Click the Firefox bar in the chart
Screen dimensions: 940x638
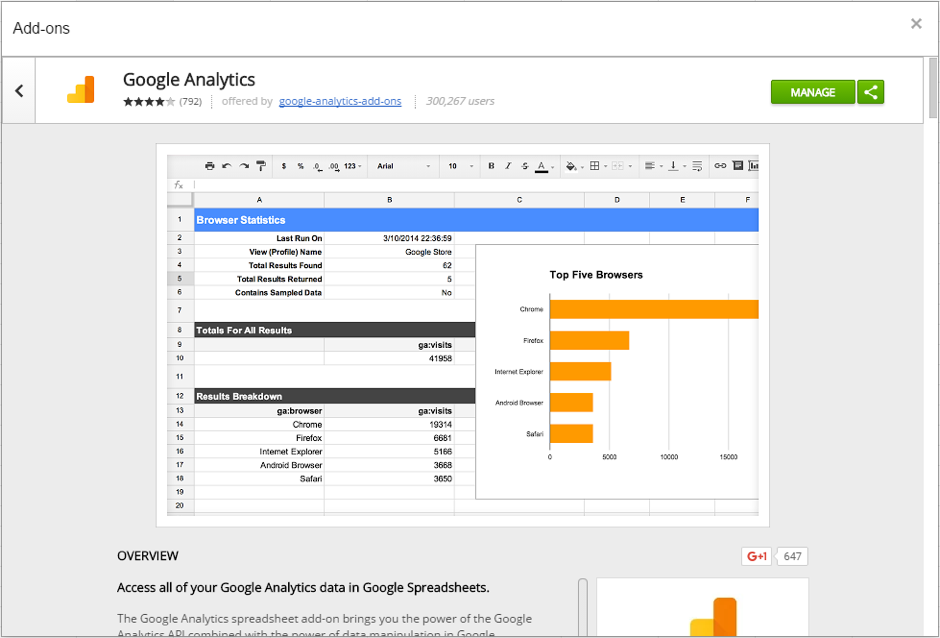point(589,341)
